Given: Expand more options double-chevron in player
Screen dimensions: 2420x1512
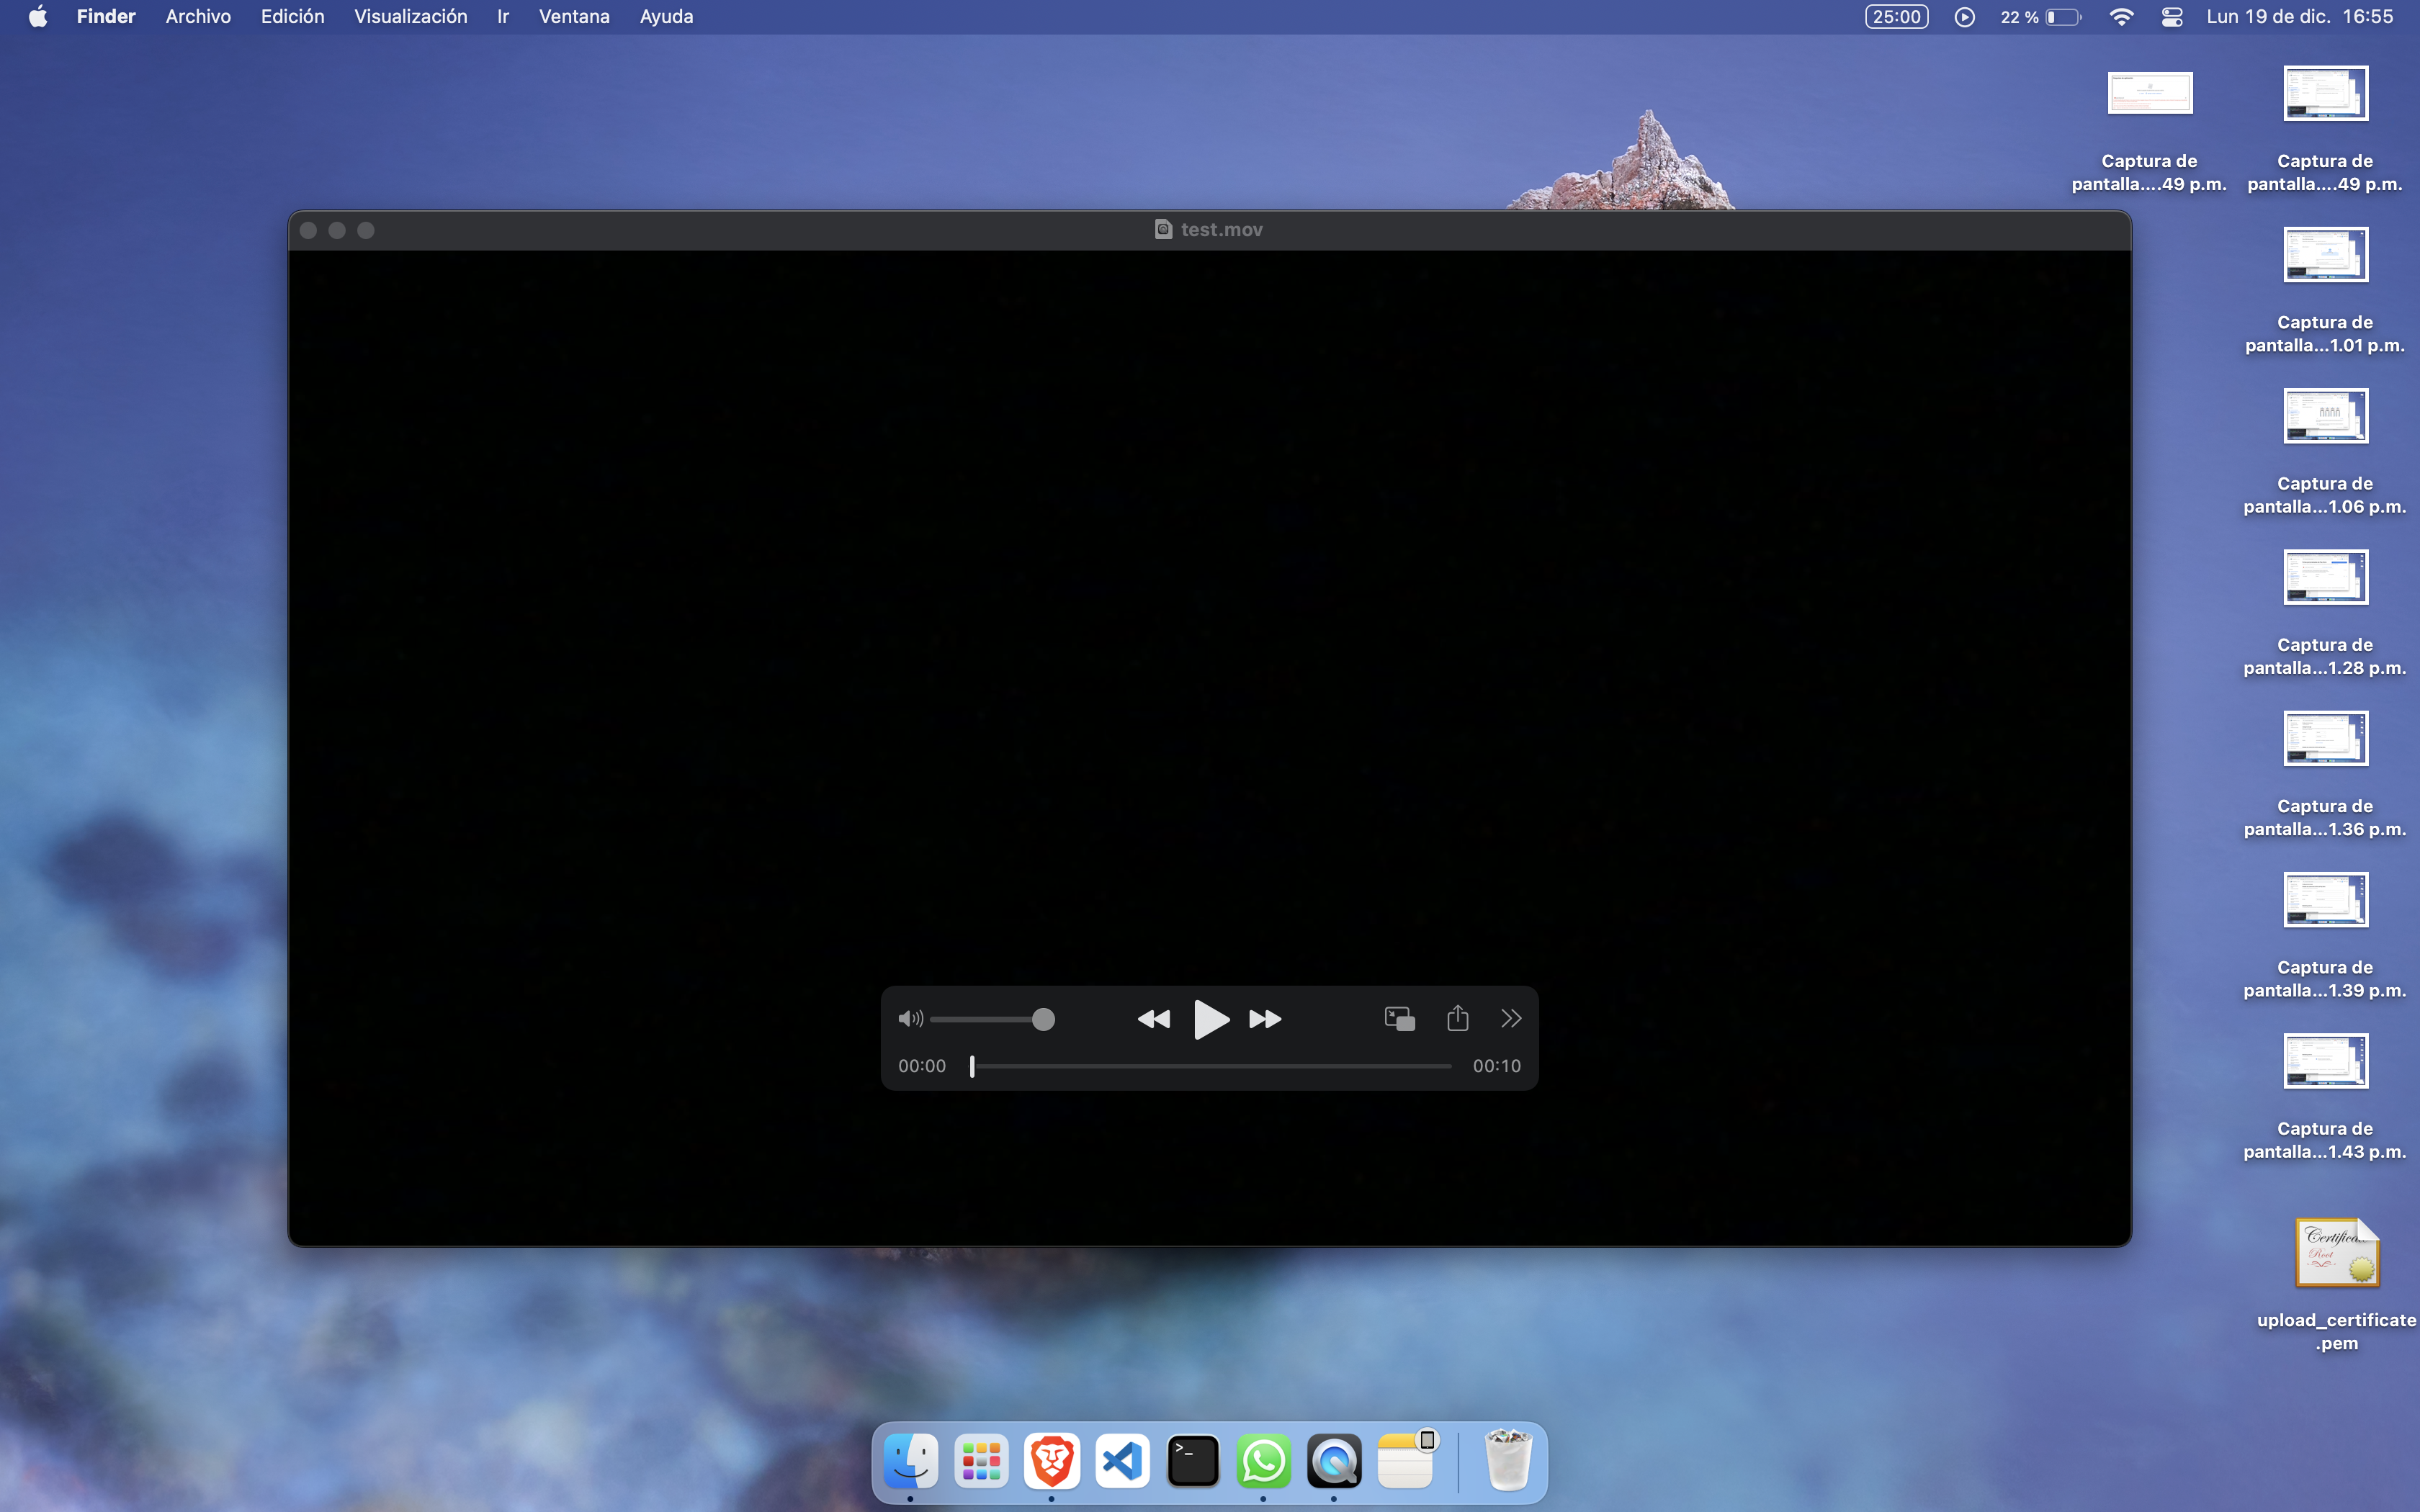Looking at the screenshot, I should point(1511,1018).
